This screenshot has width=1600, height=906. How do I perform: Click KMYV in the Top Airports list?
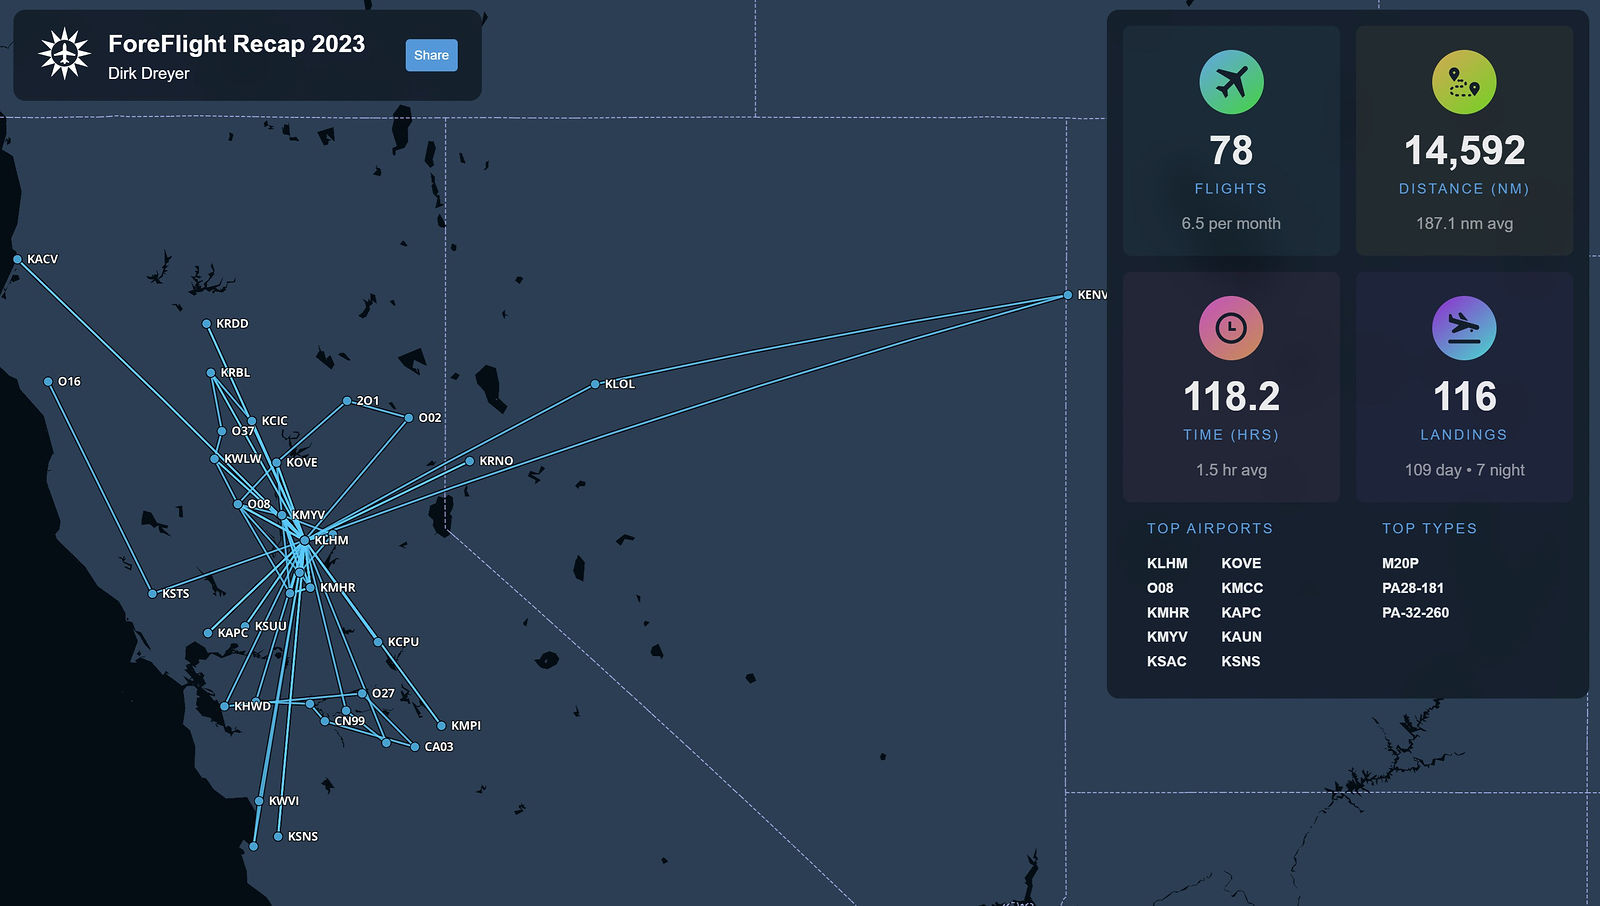click(1167, 637)
